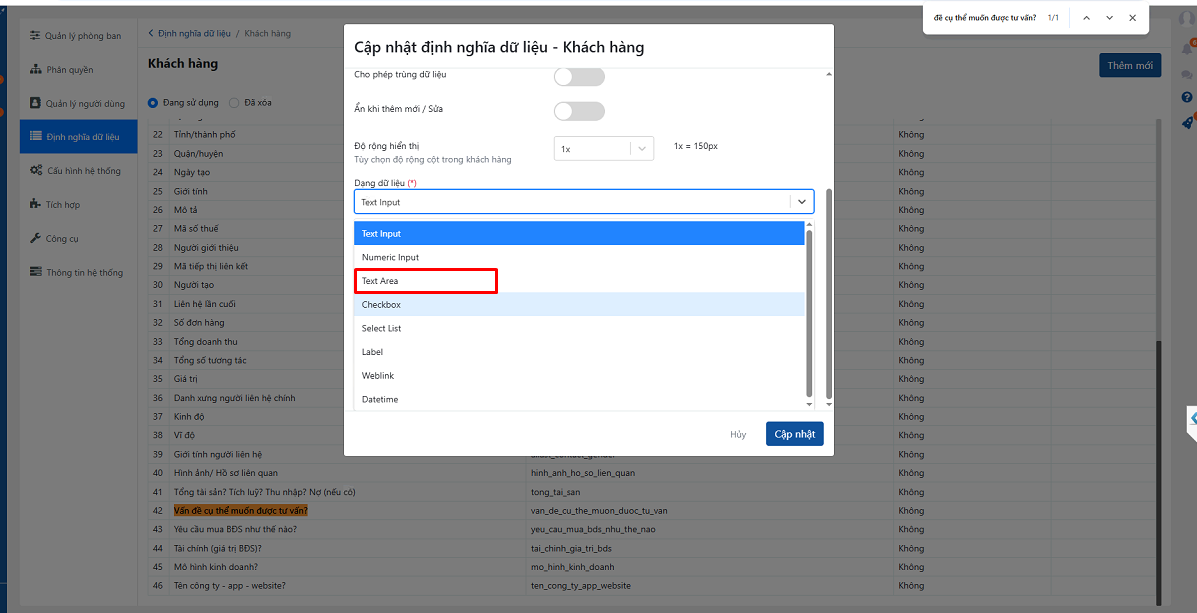Open user profile avatar

pos(1187,18)
